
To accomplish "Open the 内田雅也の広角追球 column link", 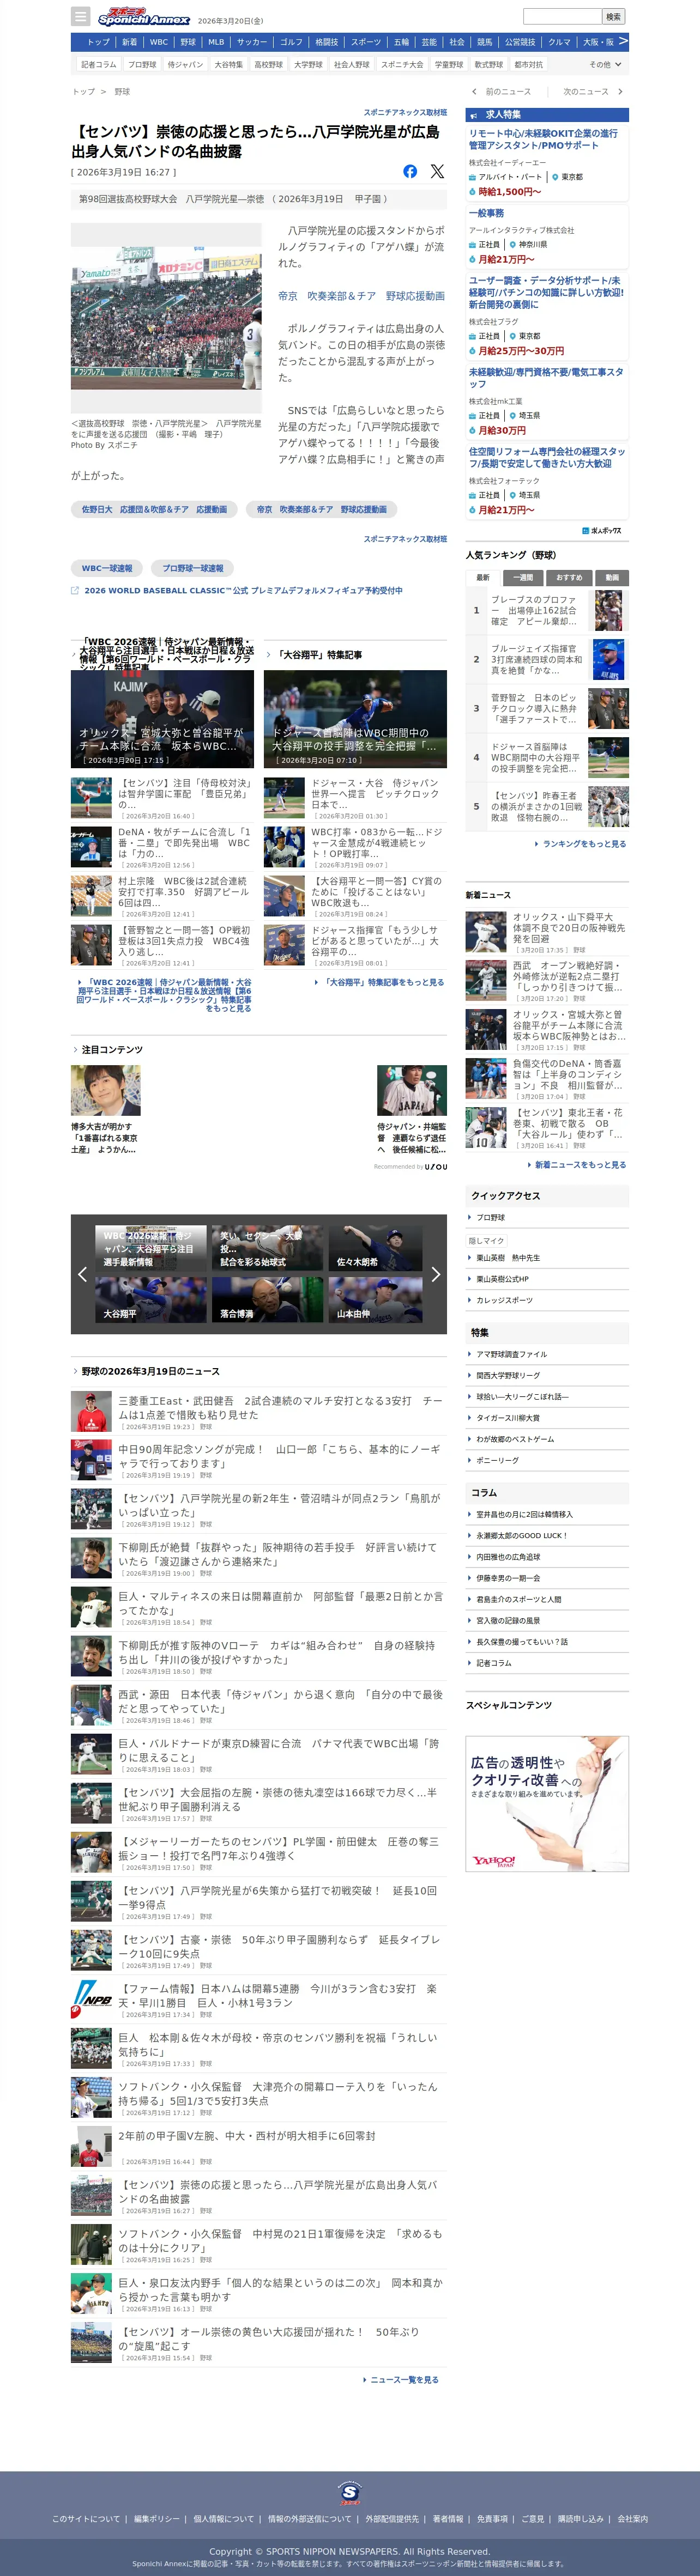I will [x=508, y=1556].
